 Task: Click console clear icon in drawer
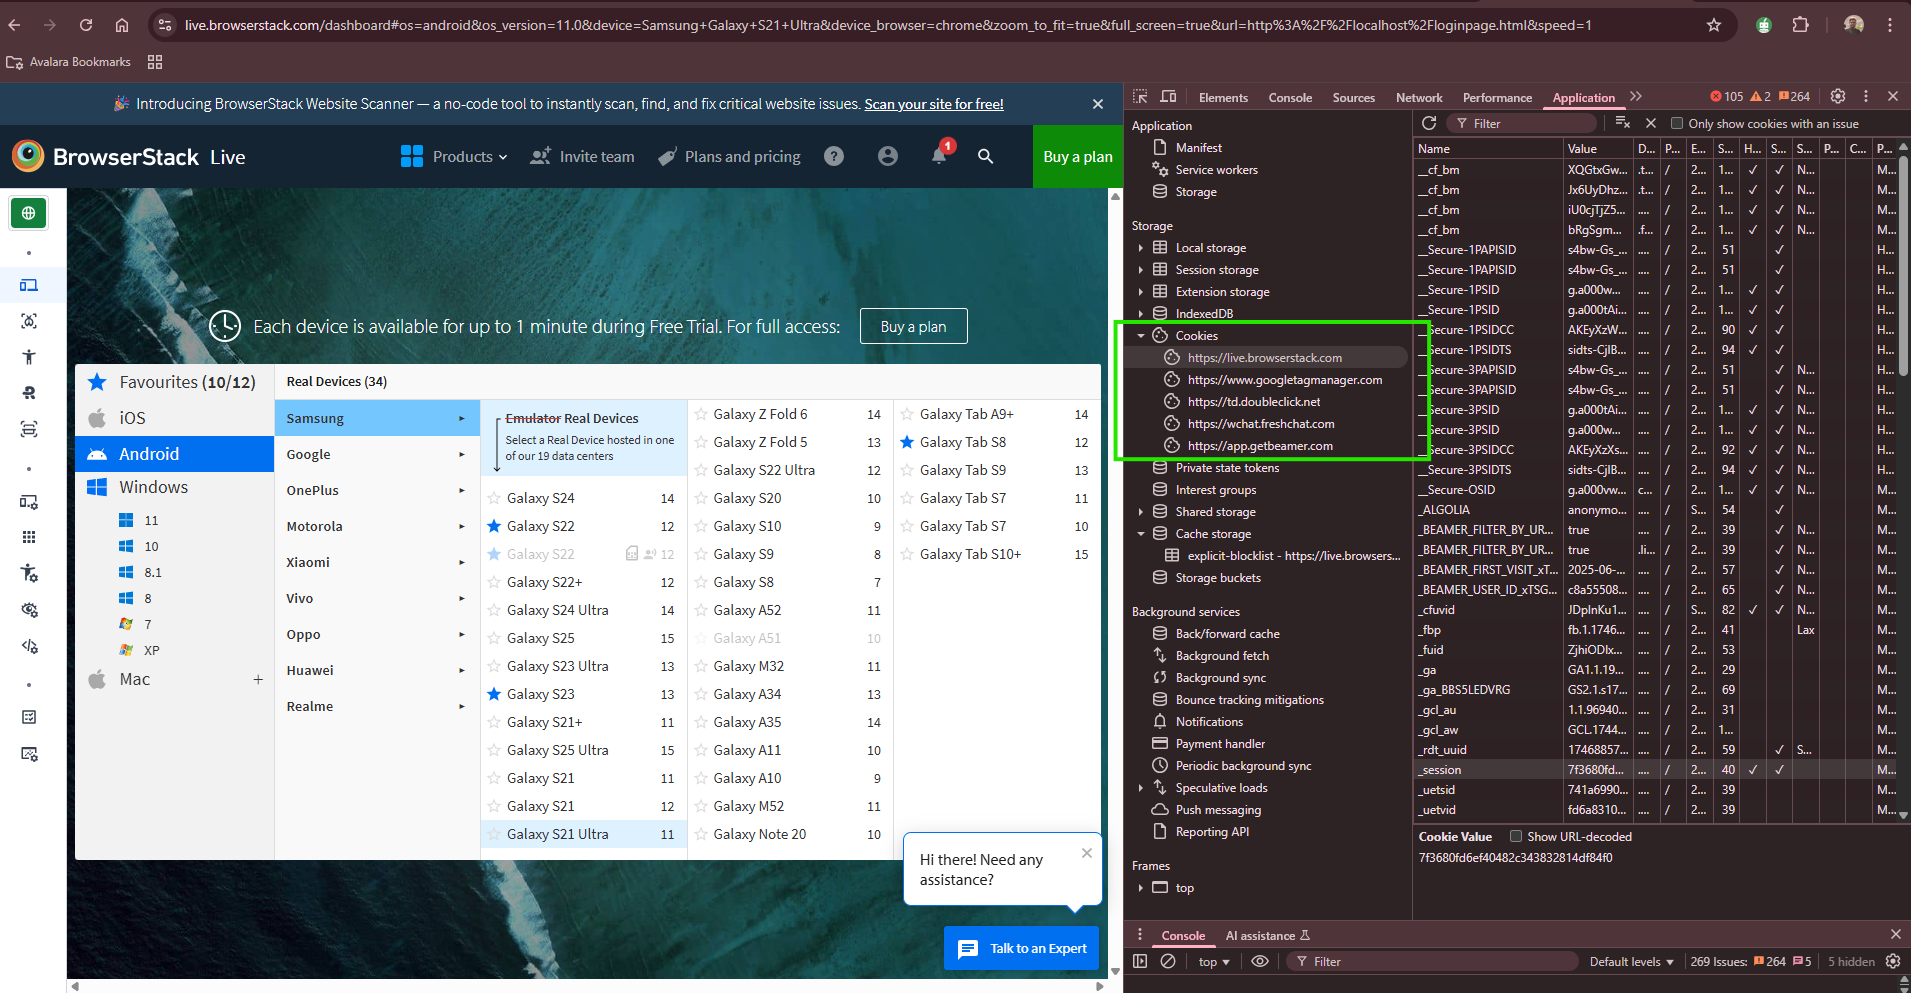coord(1168,961)
